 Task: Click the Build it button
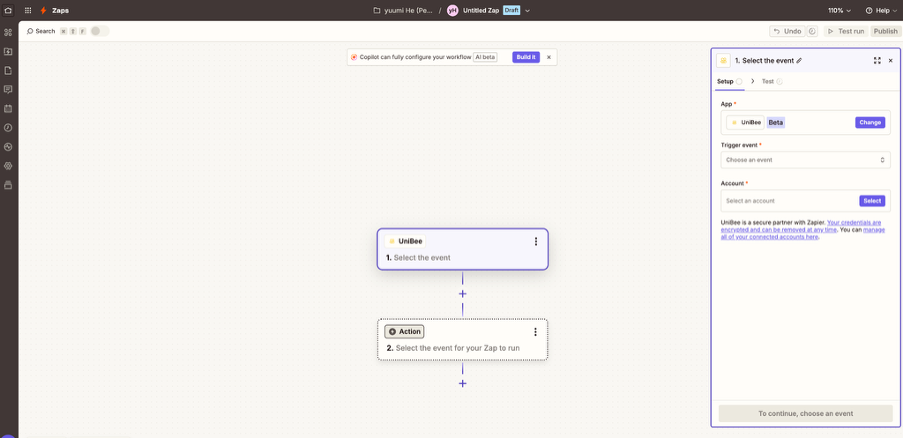[526, 57]
